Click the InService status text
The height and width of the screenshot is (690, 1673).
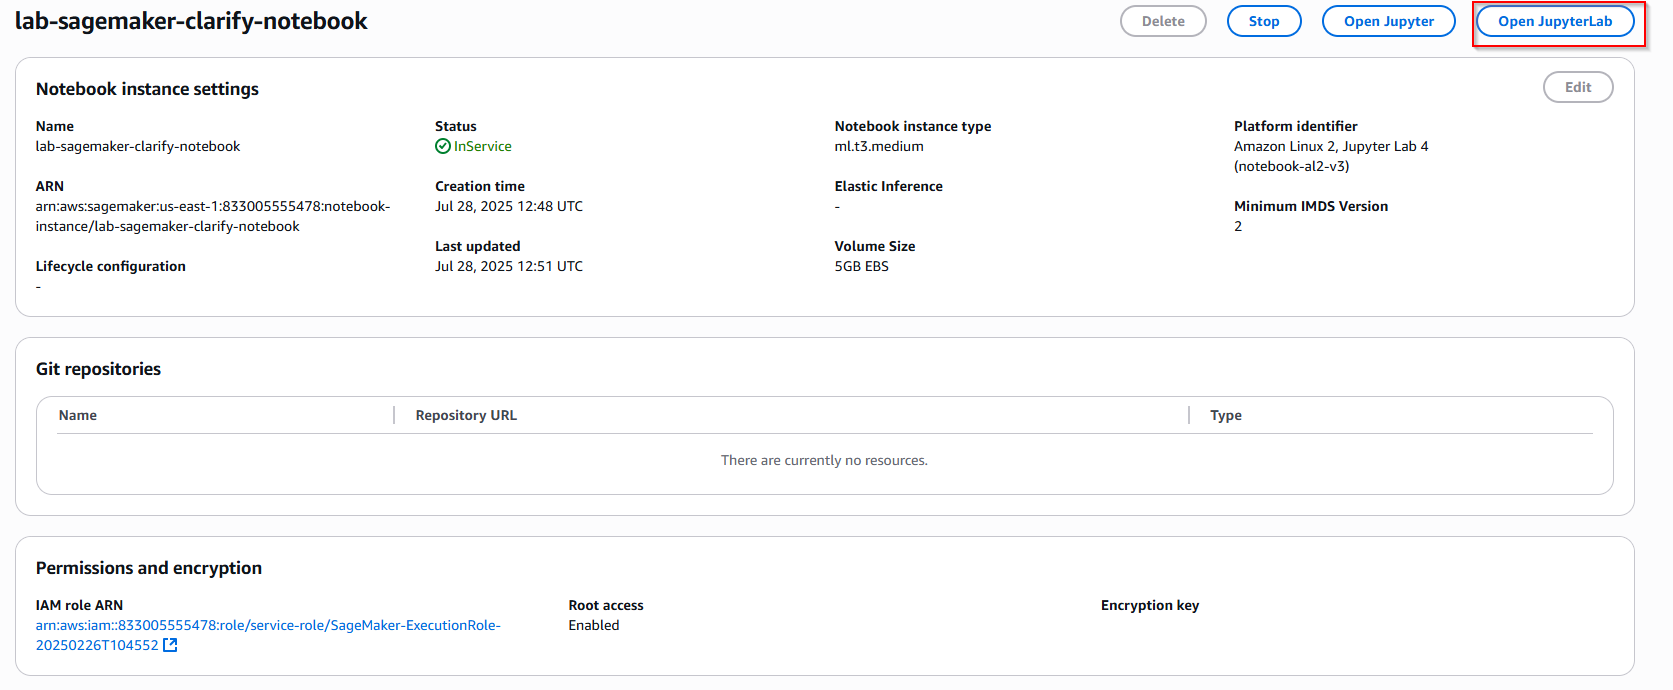click(x=483, y=146)
